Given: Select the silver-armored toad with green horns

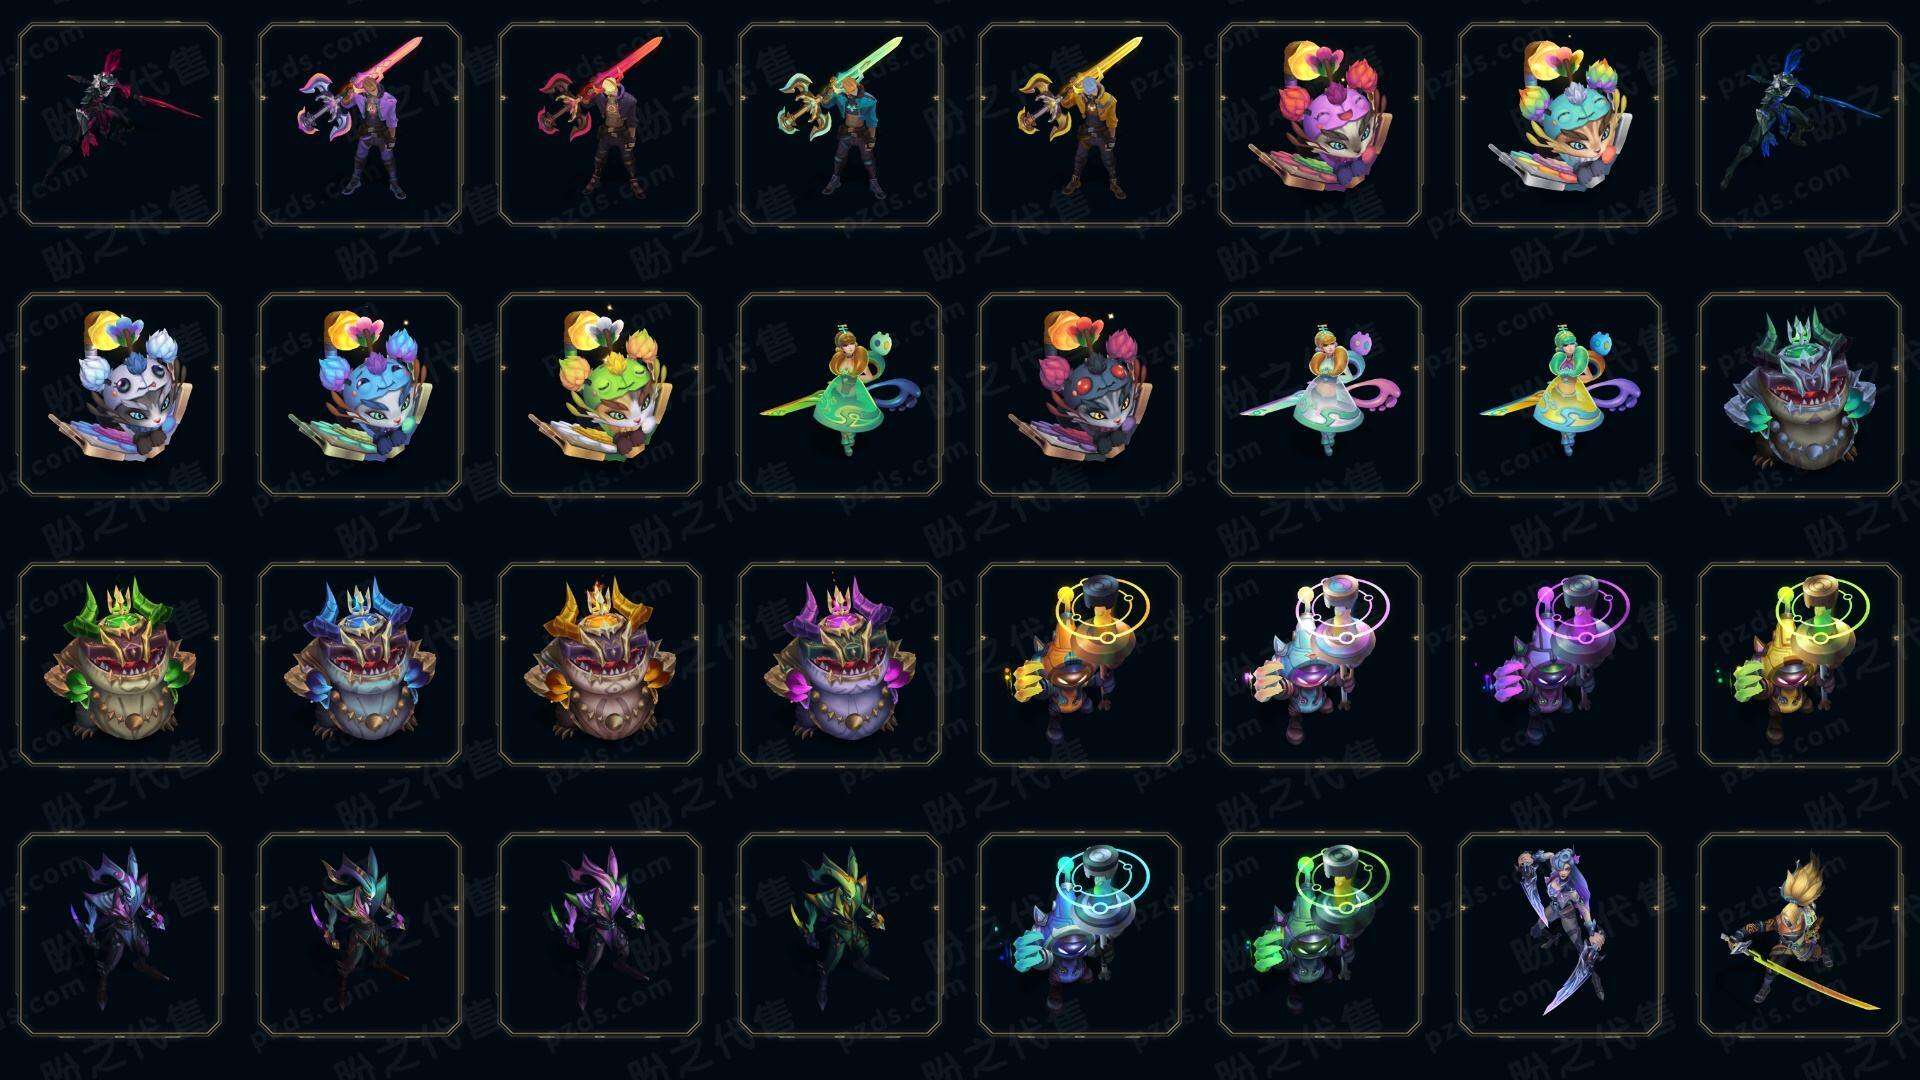Looking at the screenshot, I should pos(1800,394).
